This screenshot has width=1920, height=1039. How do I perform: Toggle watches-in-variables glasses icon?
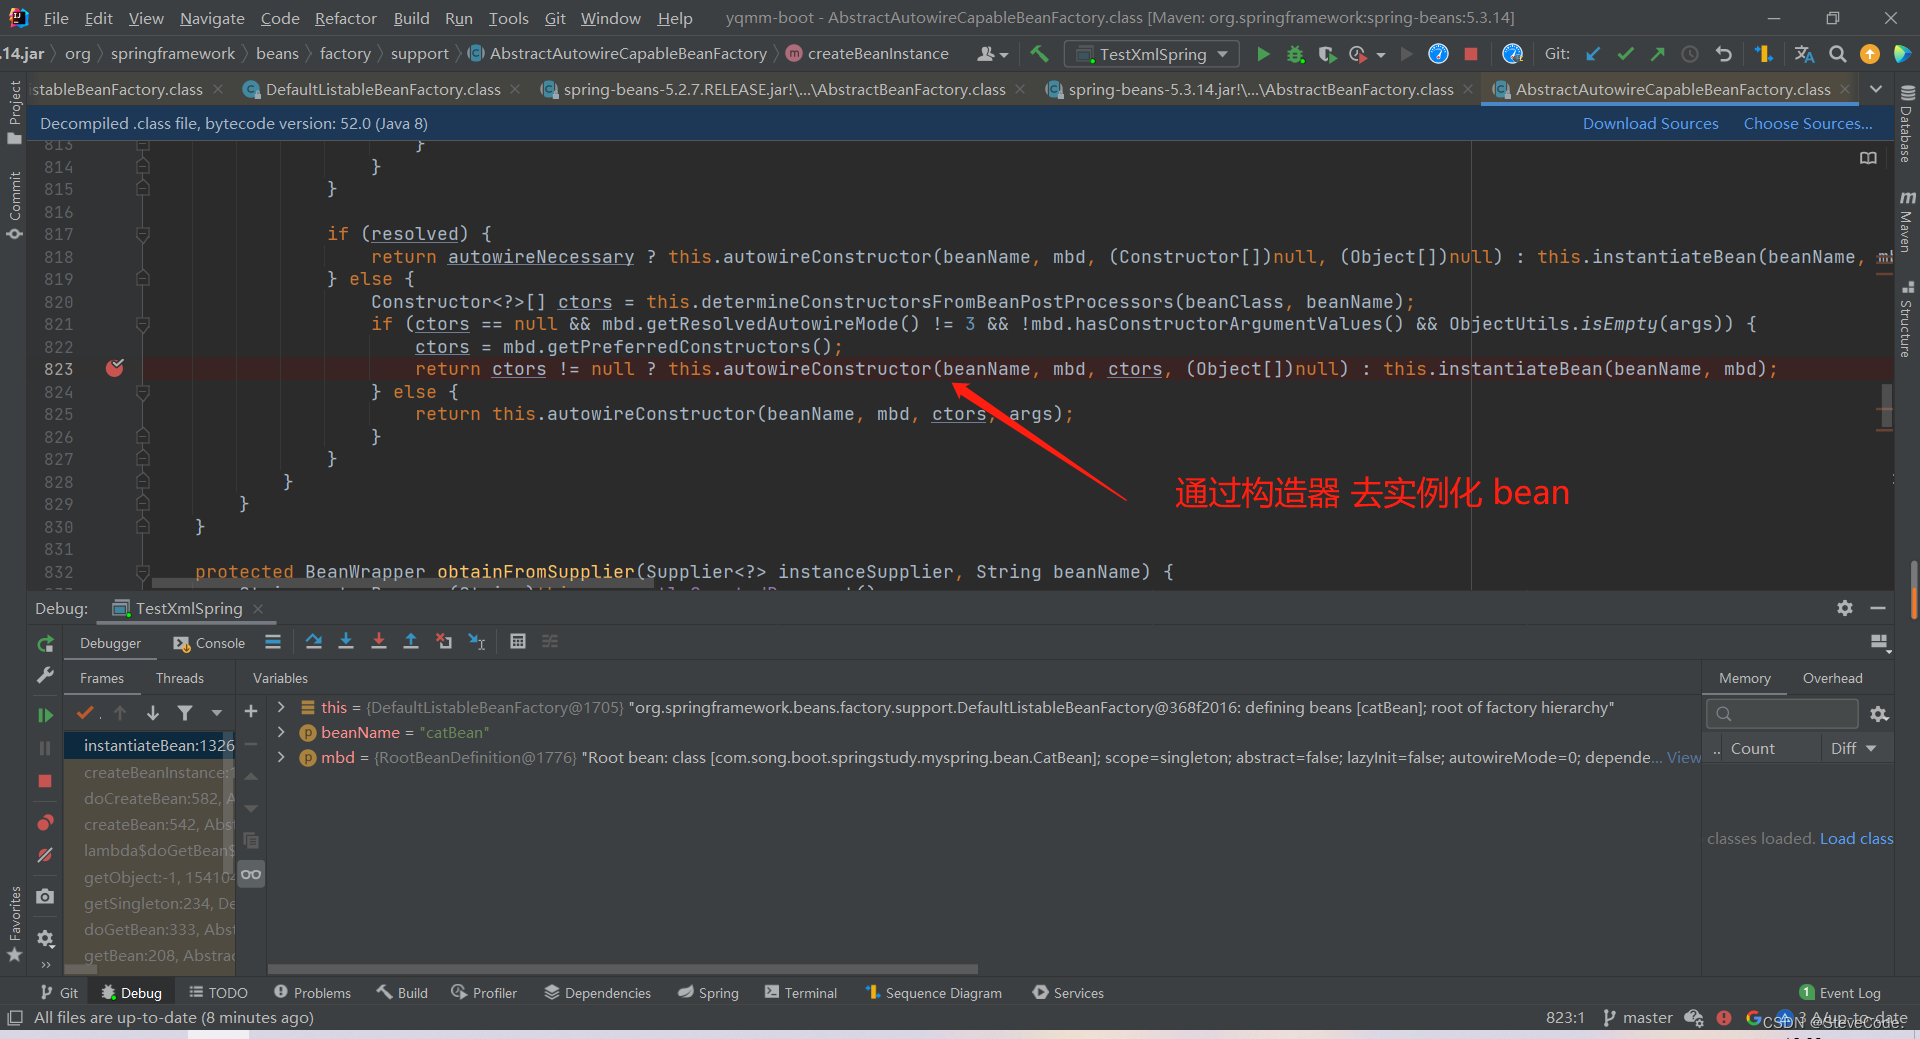(251, 875)
